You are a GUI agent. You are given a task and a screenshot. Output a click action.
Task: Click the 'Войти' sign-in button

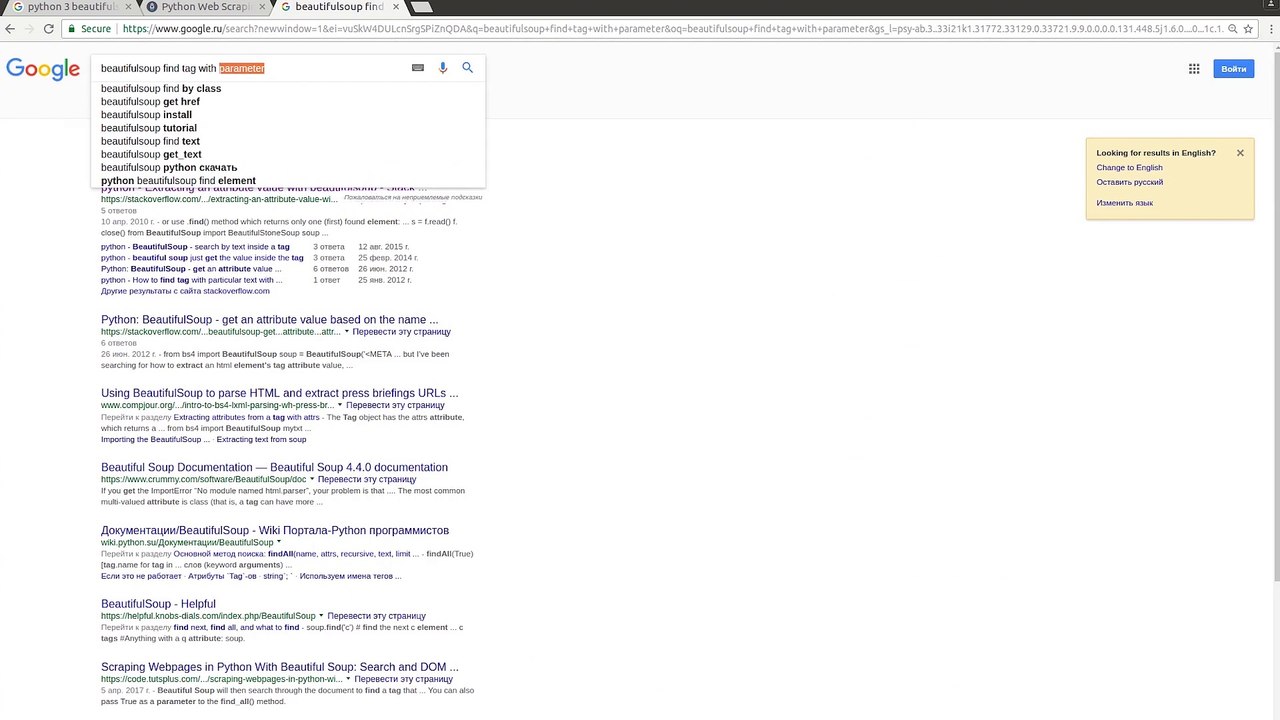tap(1233, 69)
